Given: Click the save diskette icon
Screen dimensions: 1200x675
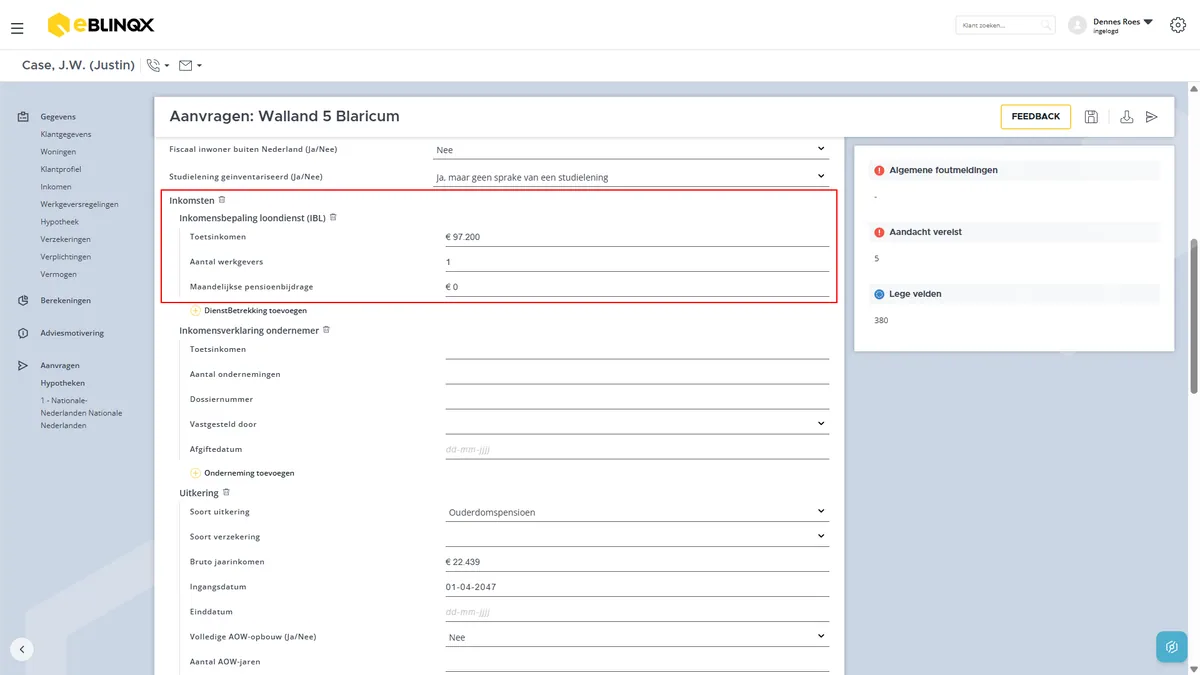Looking at the screenshot, I should [x=1091, y=117].
